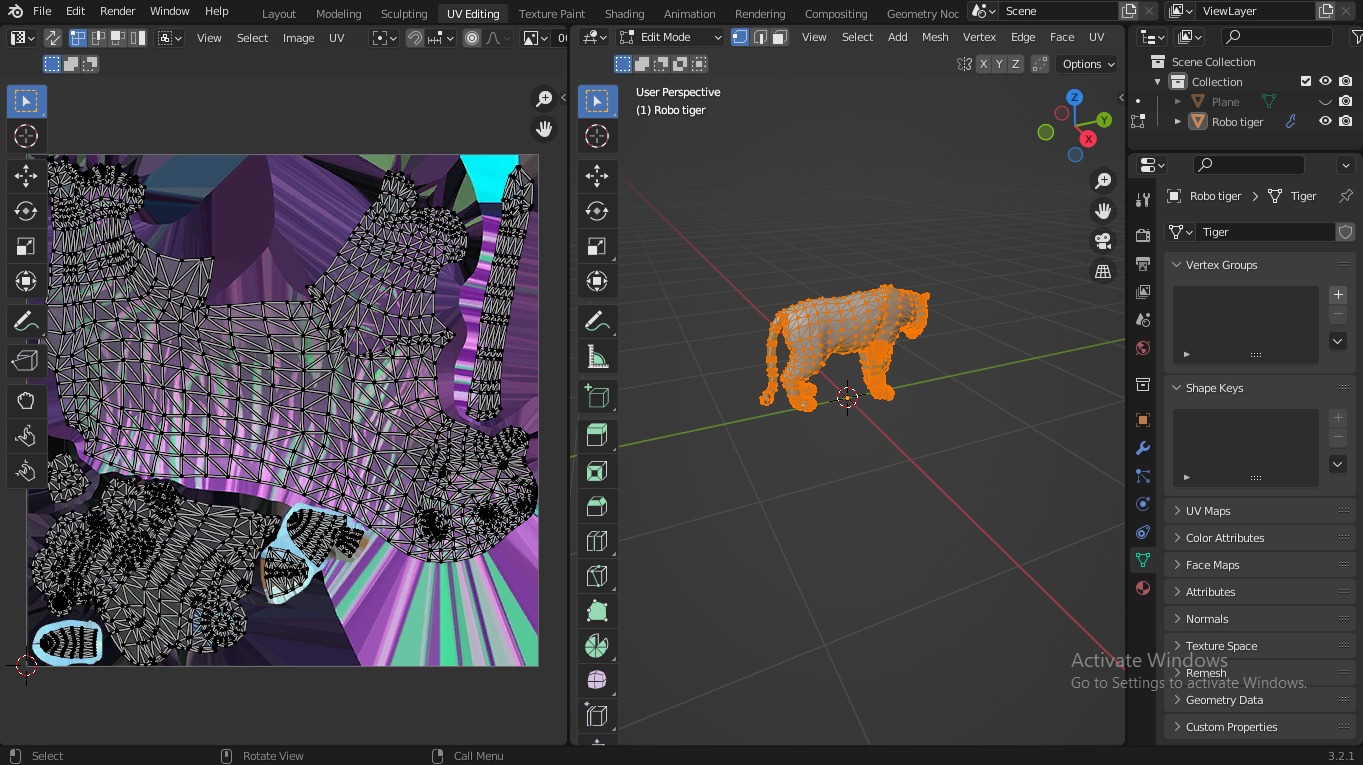The image size is (1363, 765).
Task: Click the pan hand icon in UV editor
Action: pyautogui.click(x=544, y=129)
